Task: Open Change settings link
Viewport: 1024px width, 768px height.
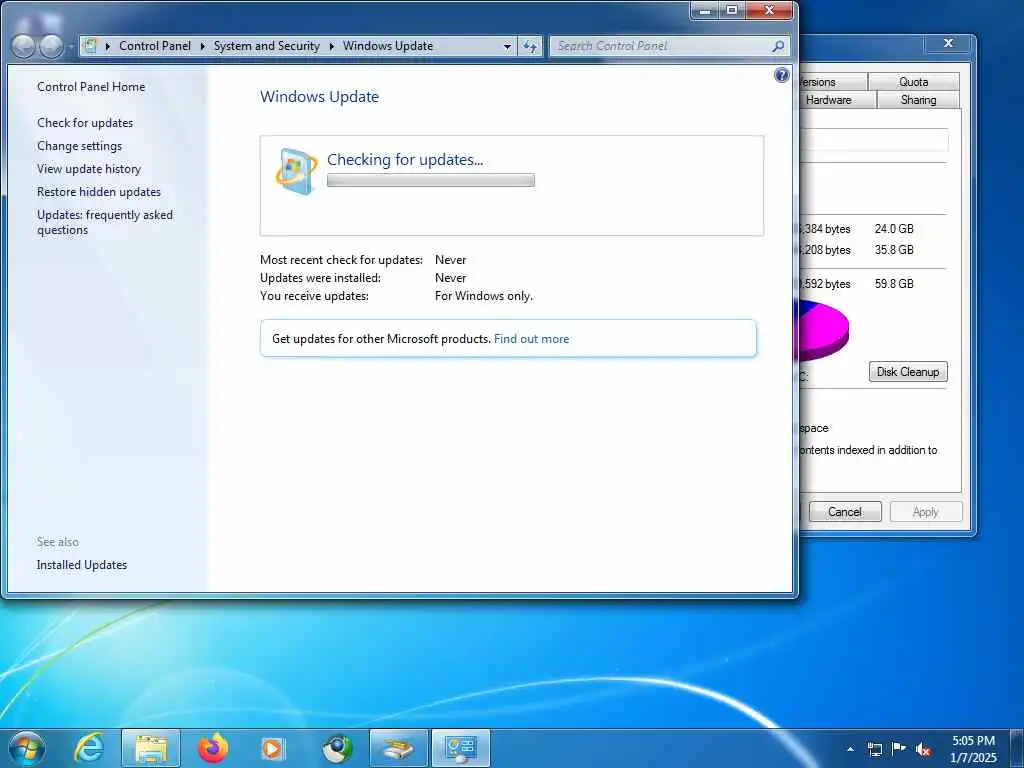Action: pyautogui.click(x=79, y=146)
